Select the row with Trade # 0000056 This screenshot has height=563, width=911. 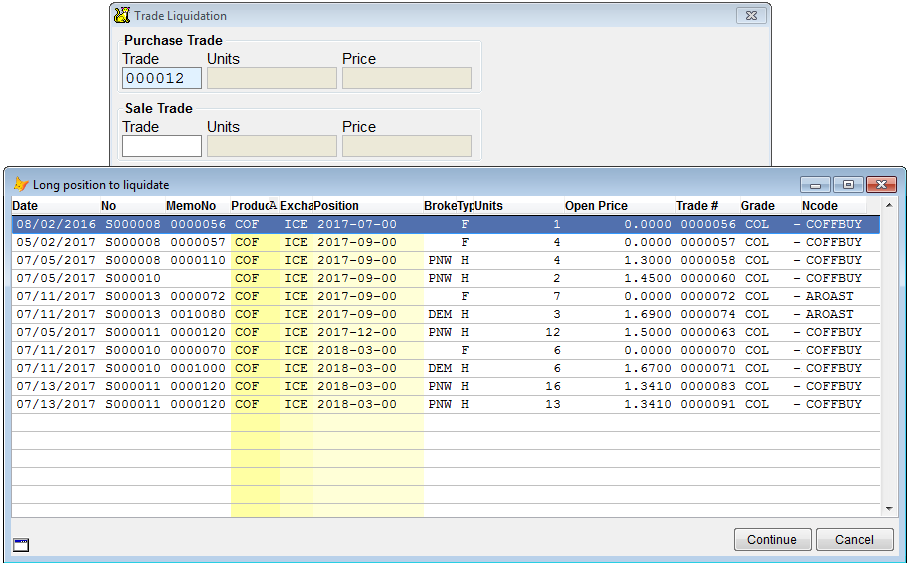coord(446,224)
